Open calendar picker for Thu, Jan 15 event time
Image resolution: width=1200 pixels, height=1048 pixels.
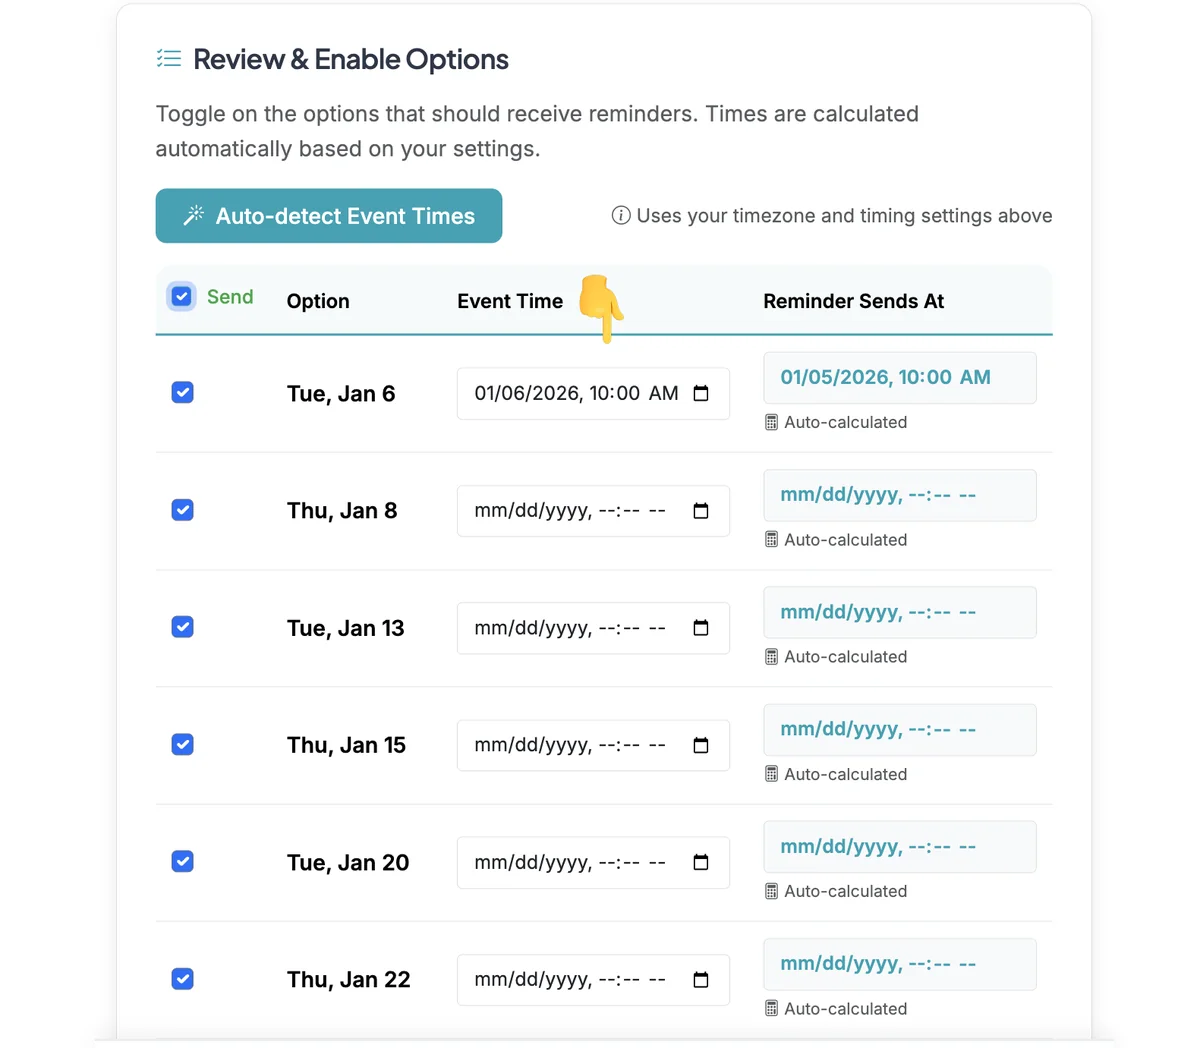pyautogui.click(x=701, y=745)
